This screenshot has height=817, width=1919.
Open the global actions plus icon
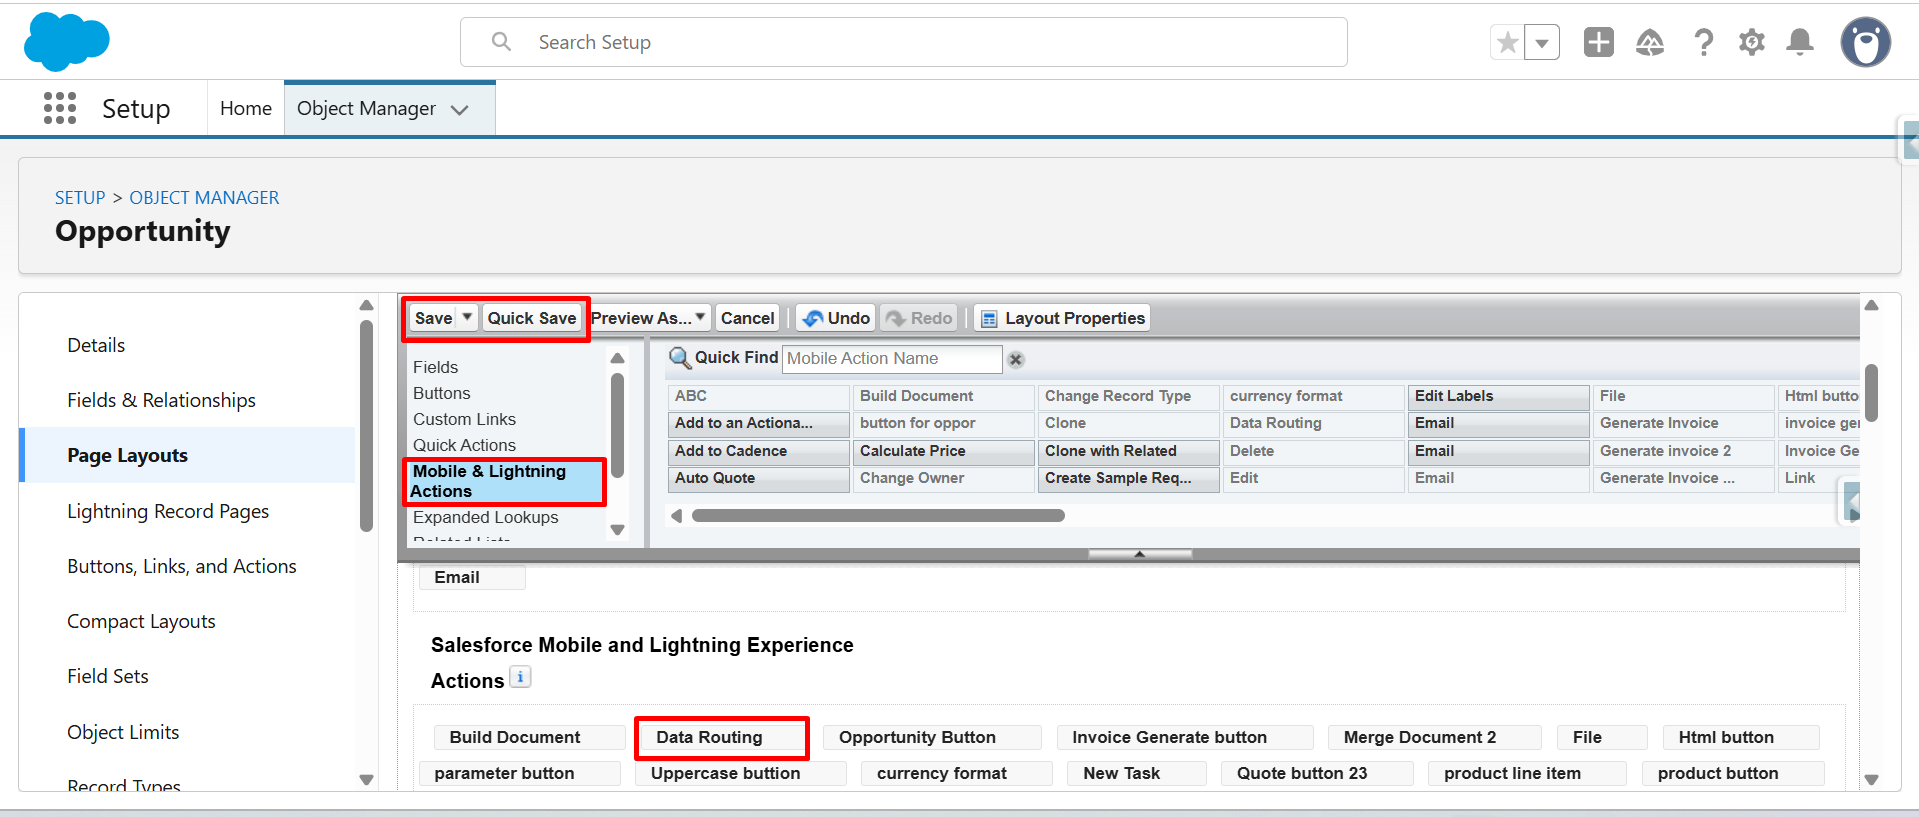coord(1599,42)
